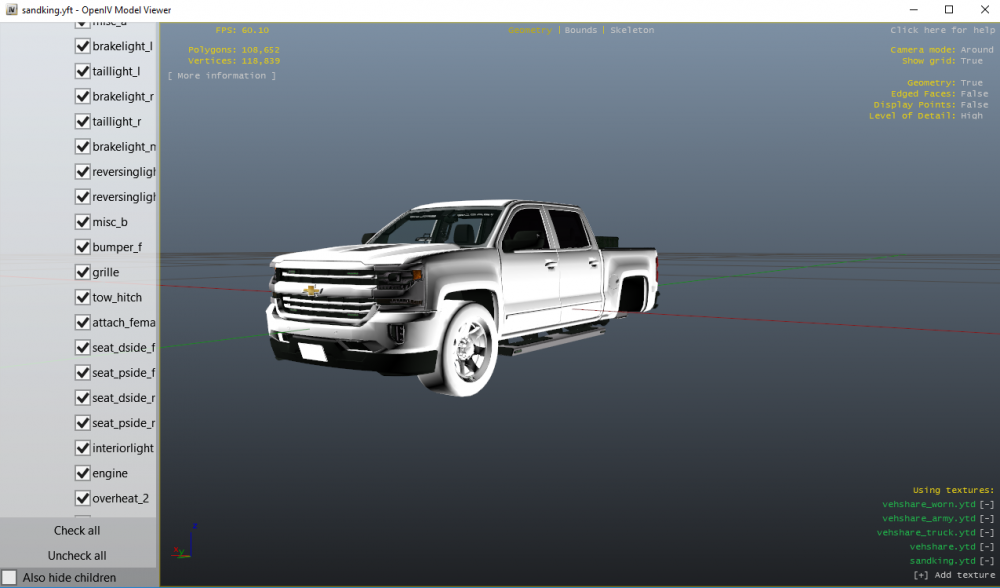This screenshot has width=1000, height=588.
Task: Open Click here for help
Action: pos(943,30)
